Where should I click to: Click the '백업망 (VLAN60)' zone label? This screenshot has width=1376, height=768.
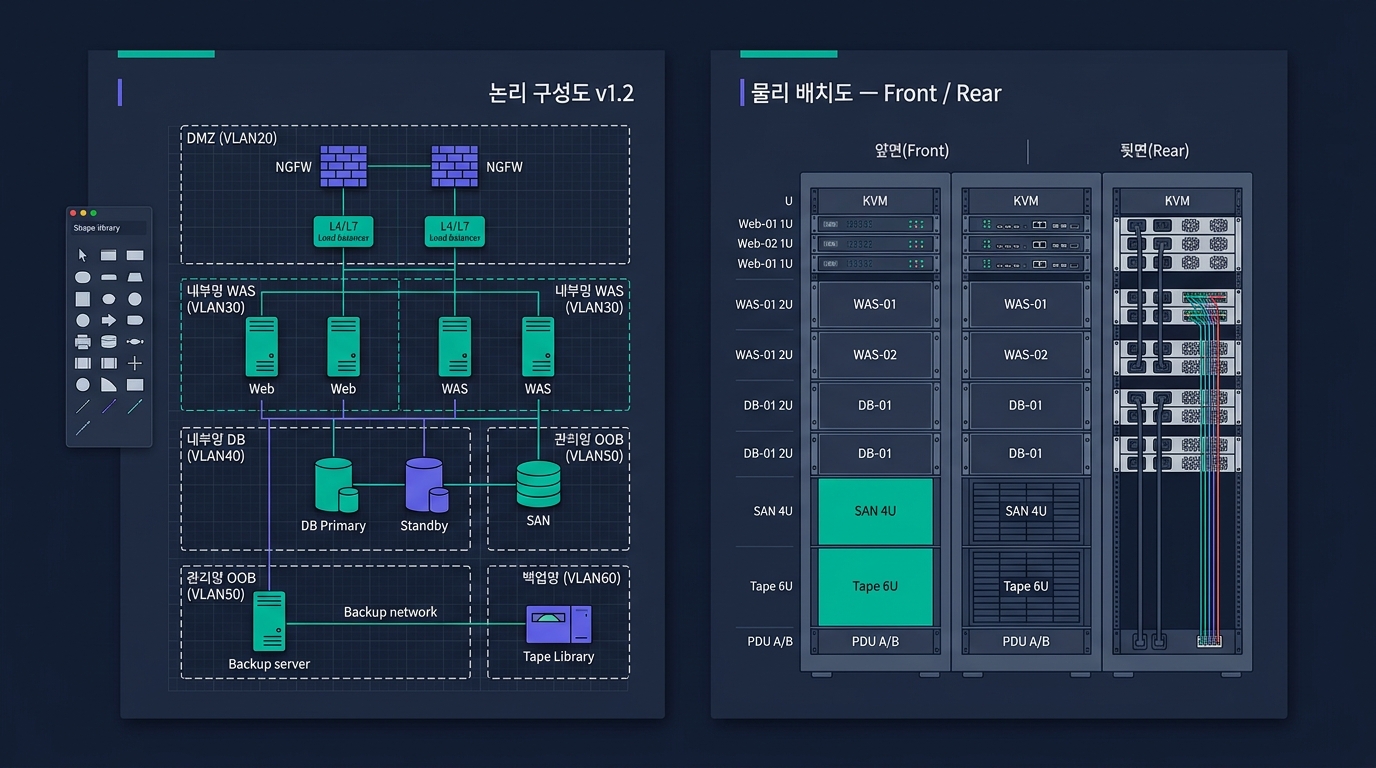[571, 578]
